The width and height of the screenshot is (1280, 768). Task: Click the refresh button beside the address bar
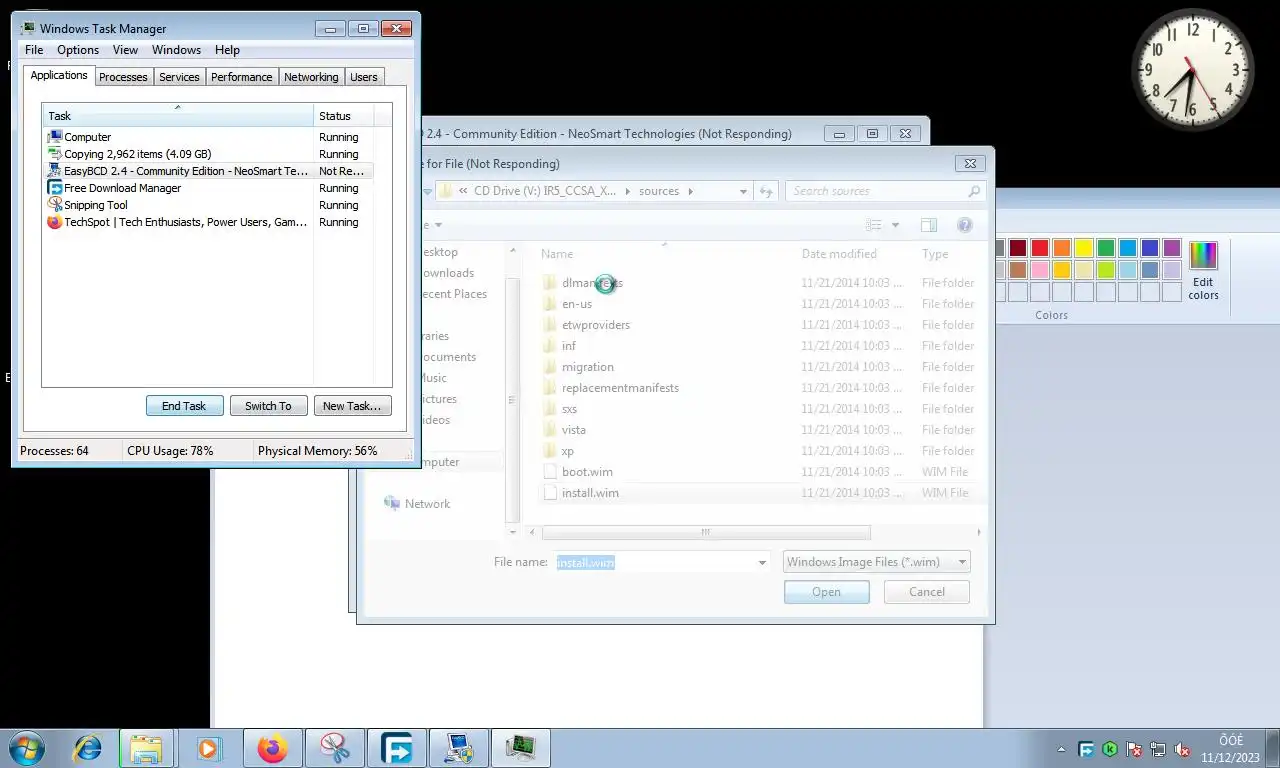pos(766,191)
